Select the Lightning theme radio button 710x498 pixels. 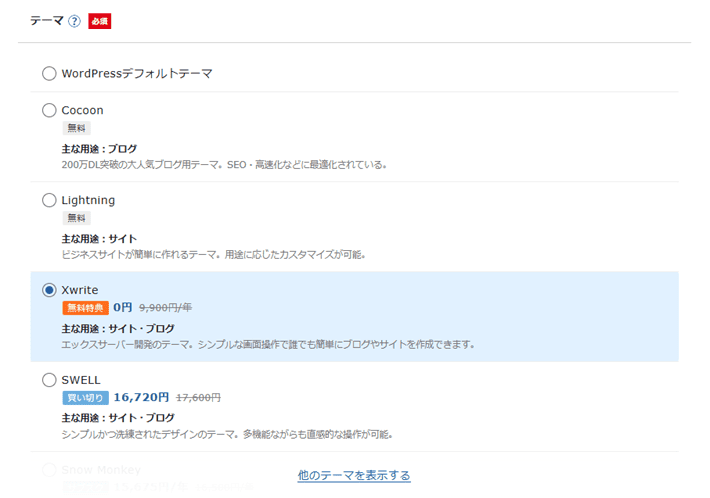[49, 200]
